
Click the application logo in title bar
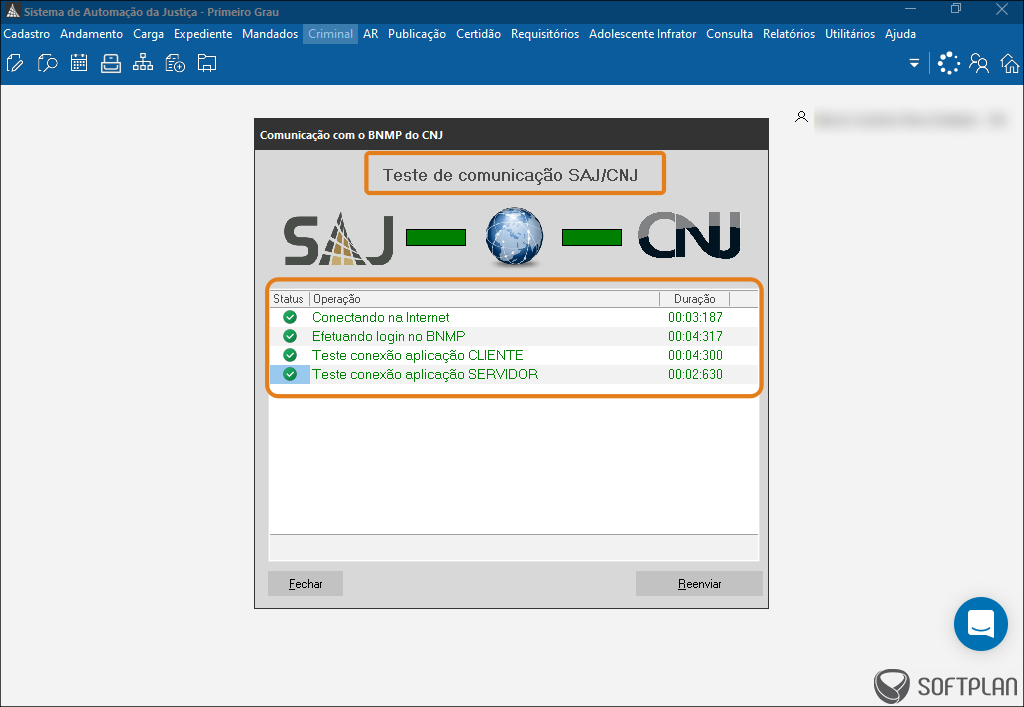click(12, 11)
